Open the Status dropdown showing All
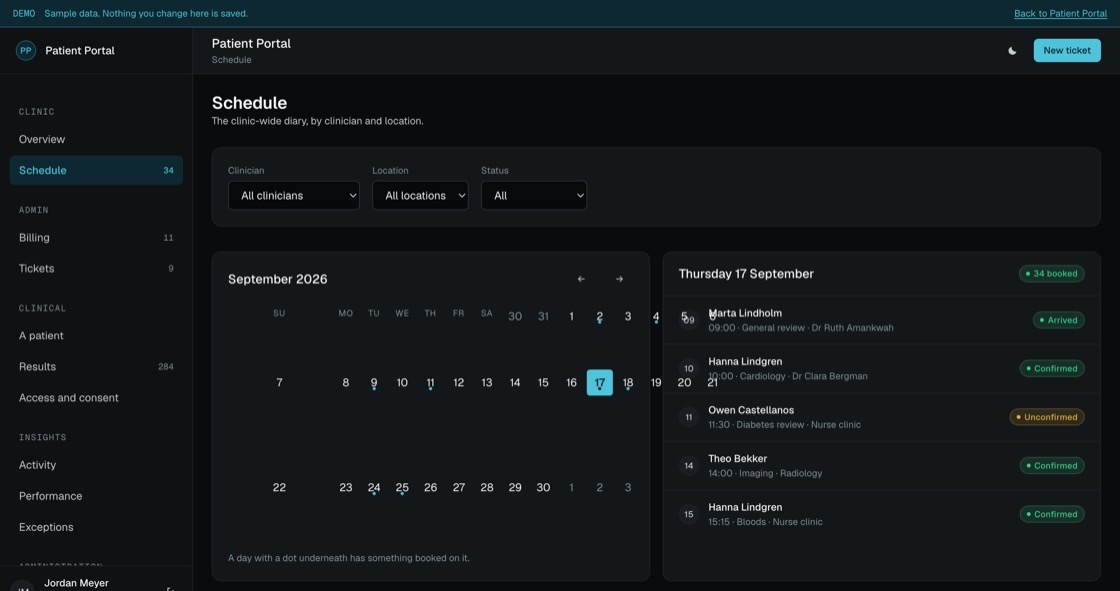The height and width of the screenshot is (591, 1120). (x=534, y=196)
